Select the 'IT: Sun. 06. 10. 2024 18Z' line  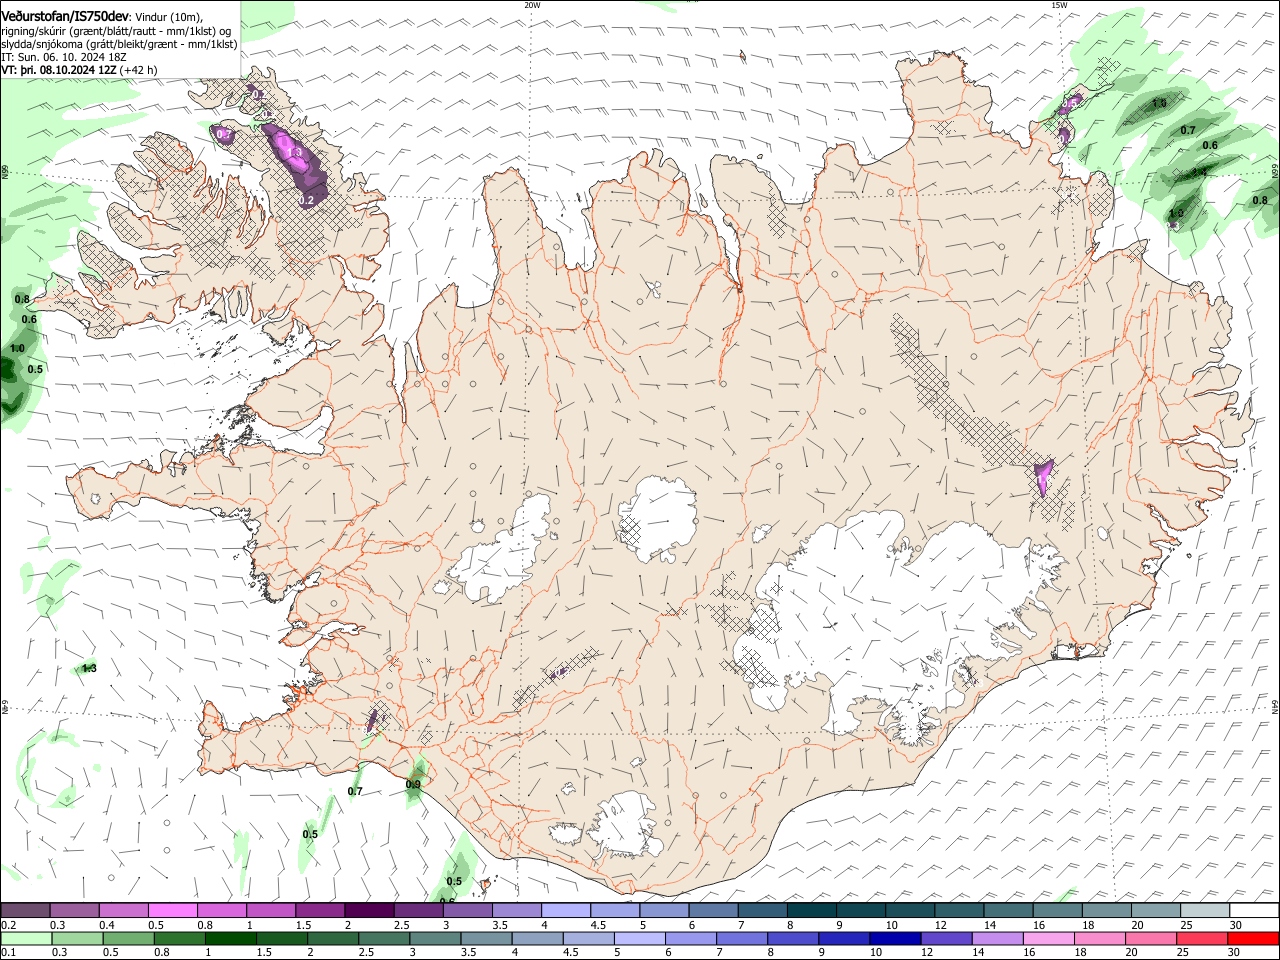pos(64,57)
